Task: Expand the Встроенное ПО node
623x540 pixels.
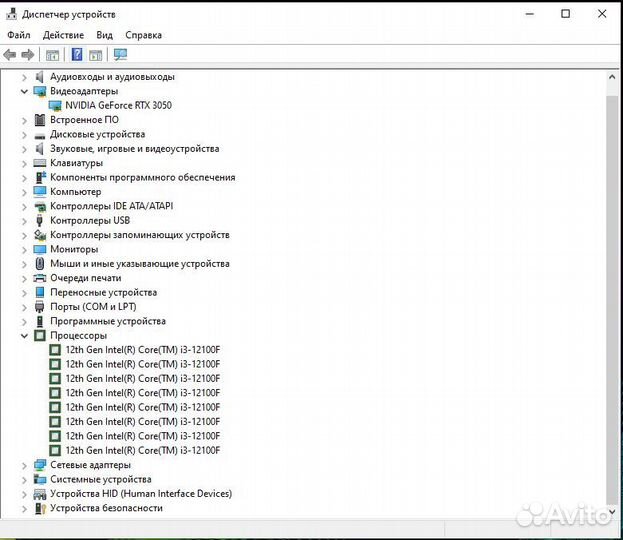Action: point(24,120)
